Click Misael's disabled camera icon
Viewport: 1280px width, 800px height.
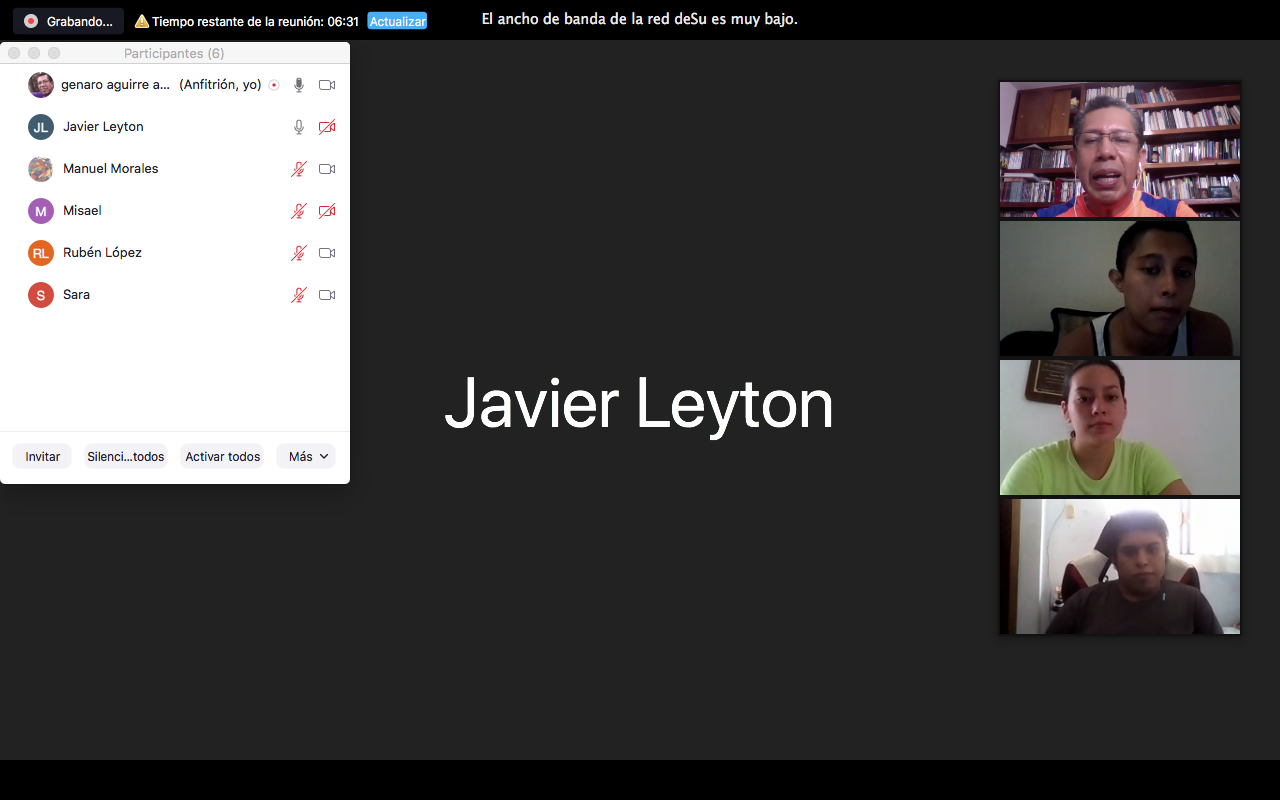point(326,211)
